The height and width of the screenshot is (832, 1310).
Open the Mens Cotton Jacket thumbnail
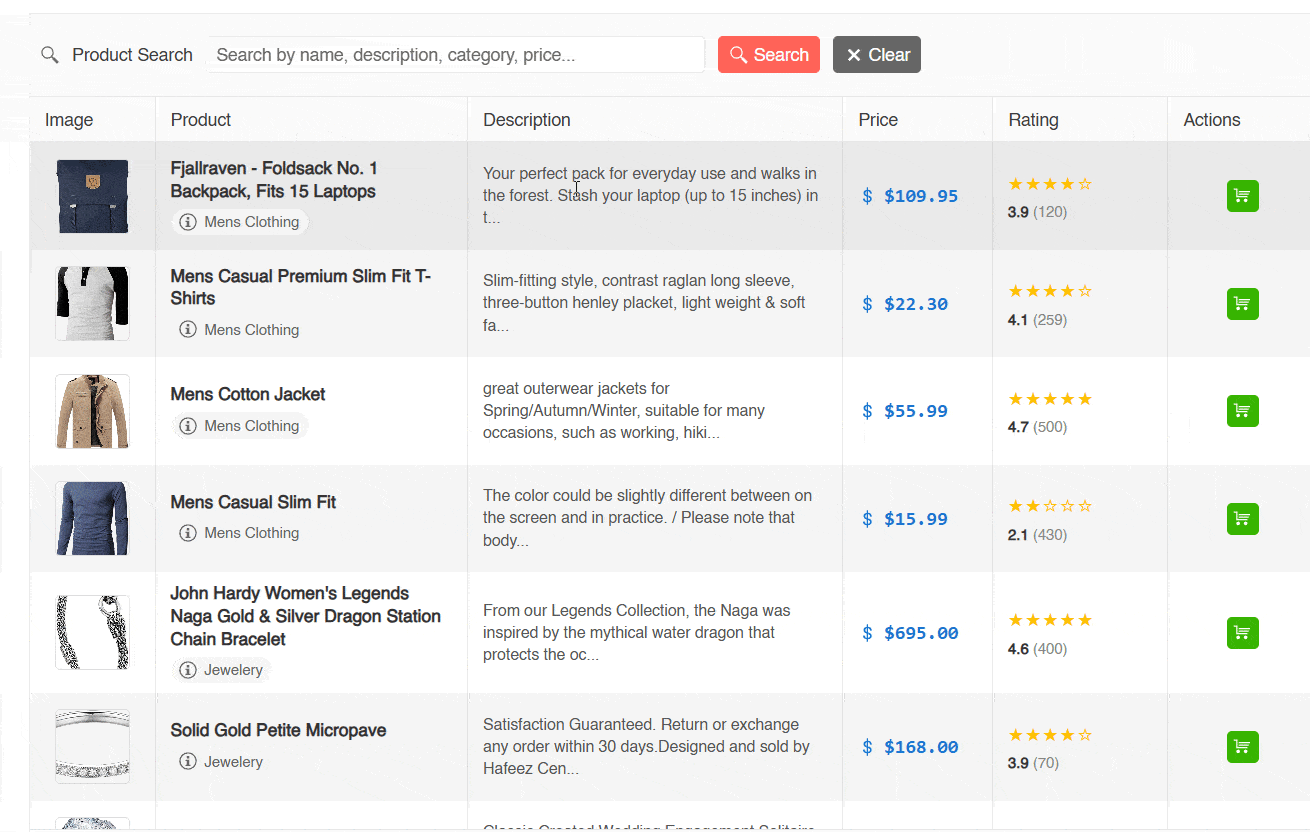tap(92, 411)
